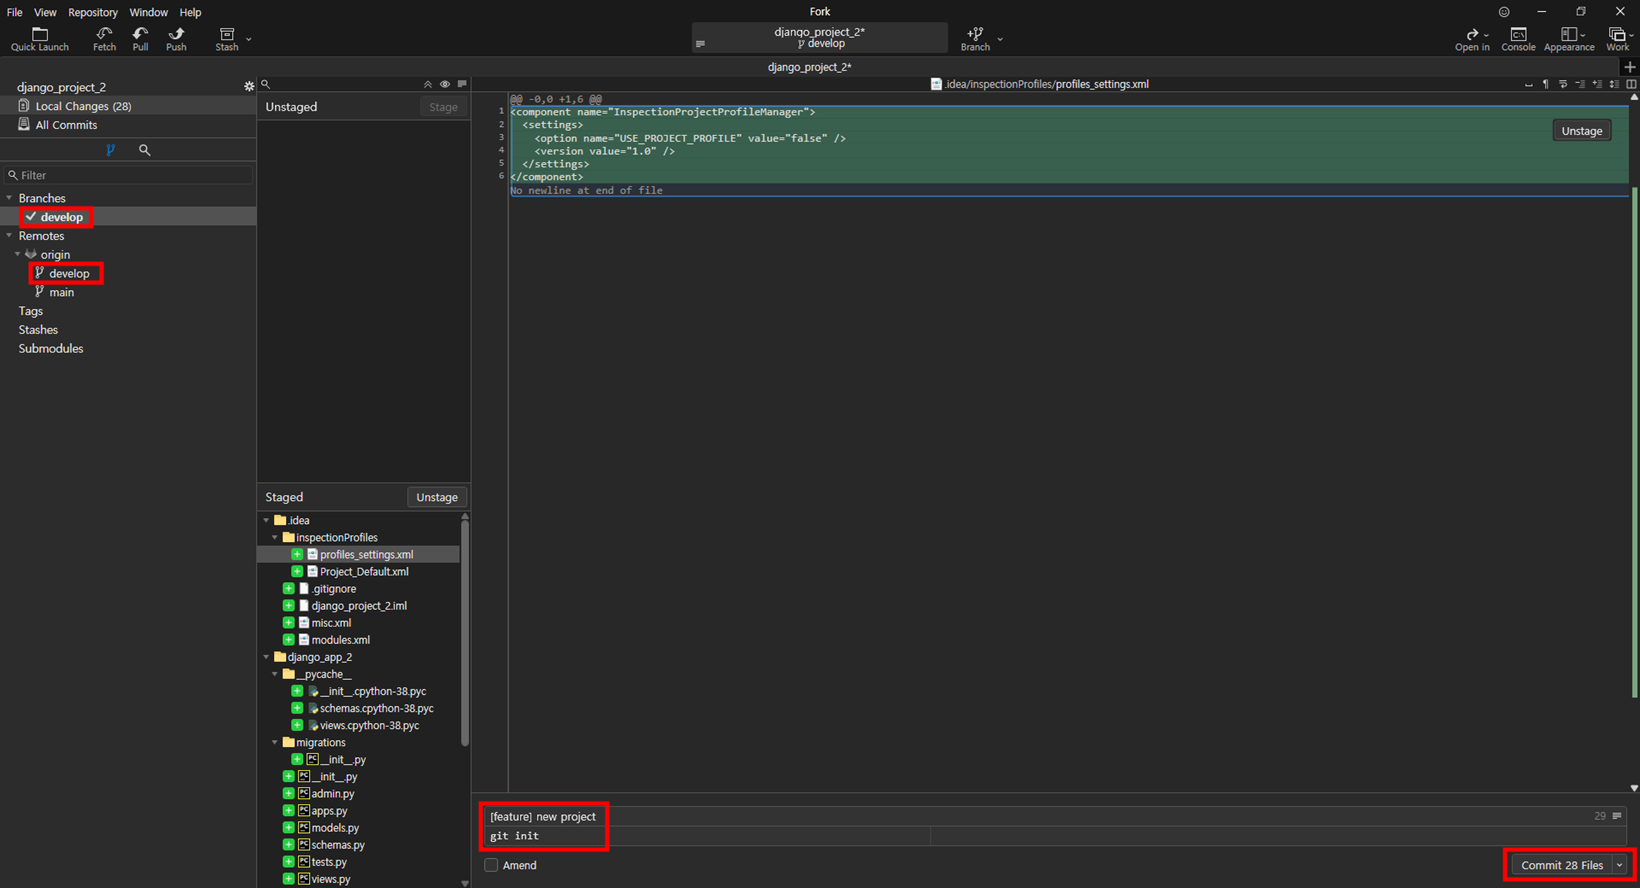This screenshot has width=1640, height=888.
Task: Increase diff context lines
Action: pos(1597,84)
